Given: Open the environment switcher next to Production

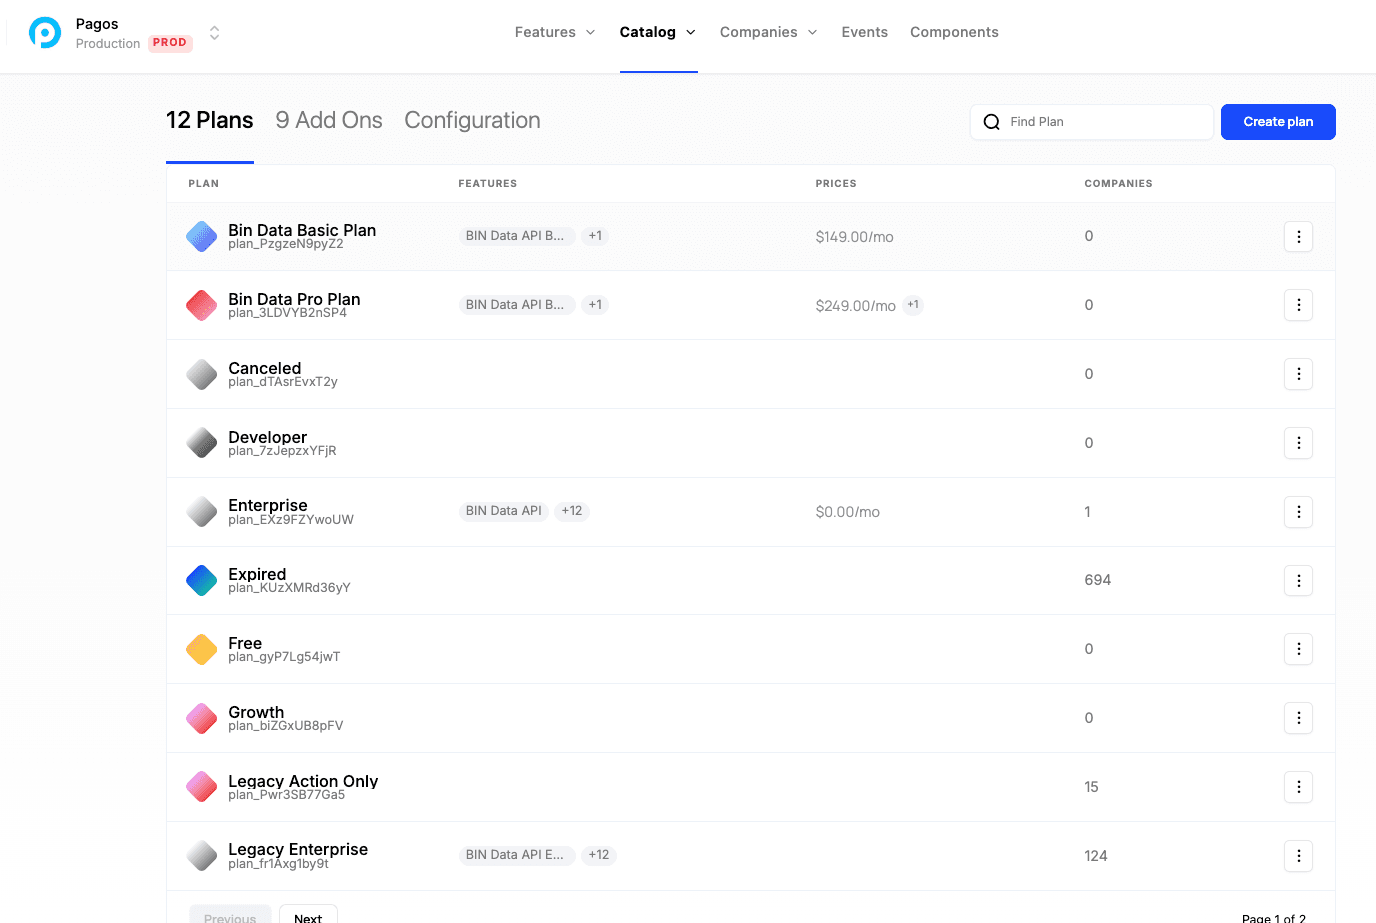Looking at the screenshot, I should tap(214, 33).
